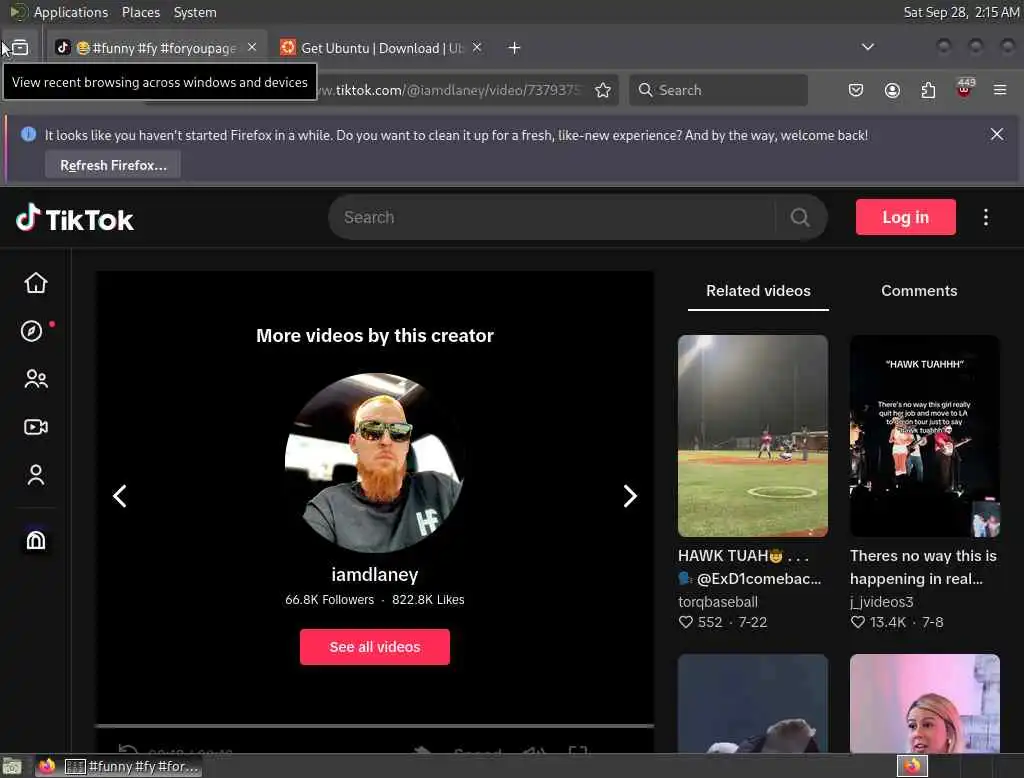This screenshot has width=1024, height=778.
Task: Click the TikTok logo
Action: click(74, 219)
